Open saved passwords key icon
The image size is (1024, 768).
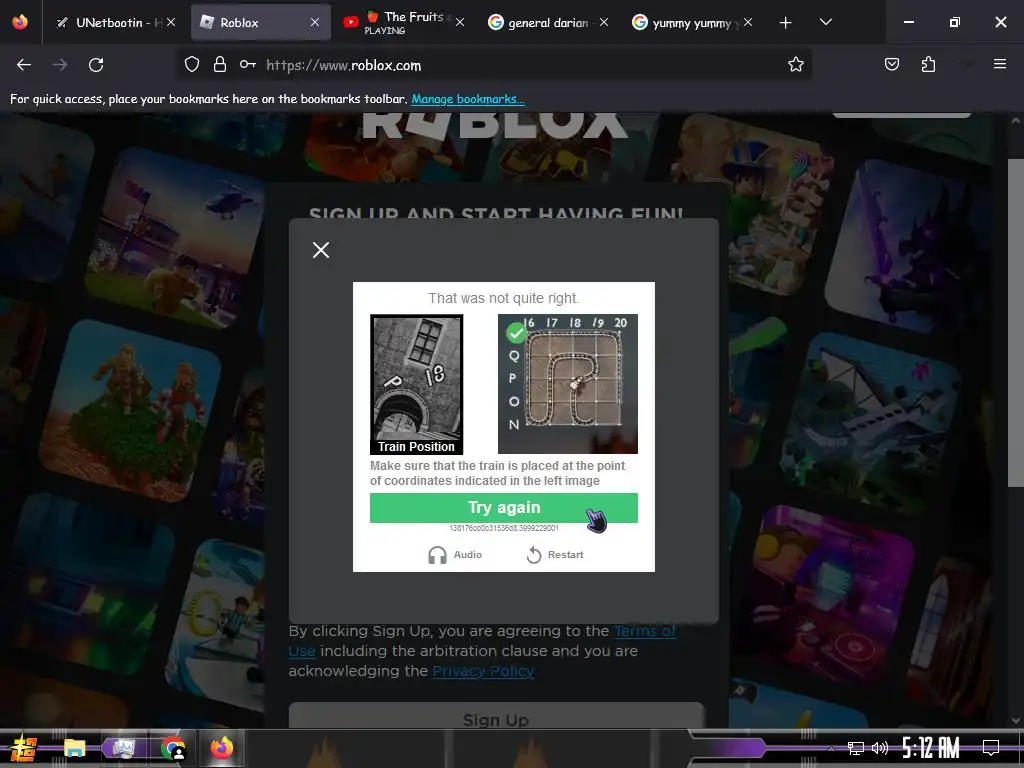[248, 64]
